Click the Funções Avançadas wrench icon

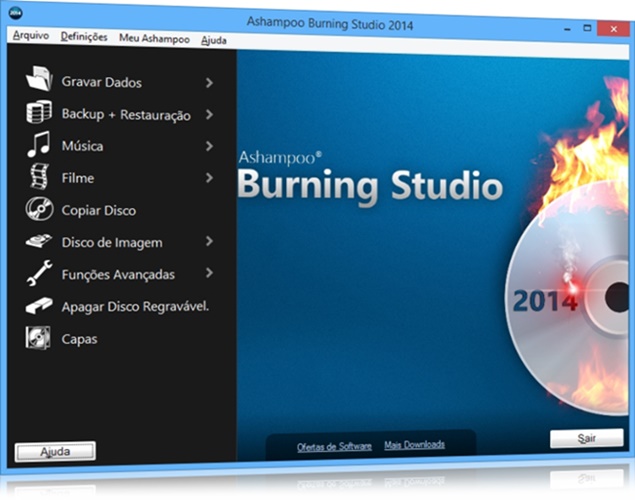coord(39,273)
